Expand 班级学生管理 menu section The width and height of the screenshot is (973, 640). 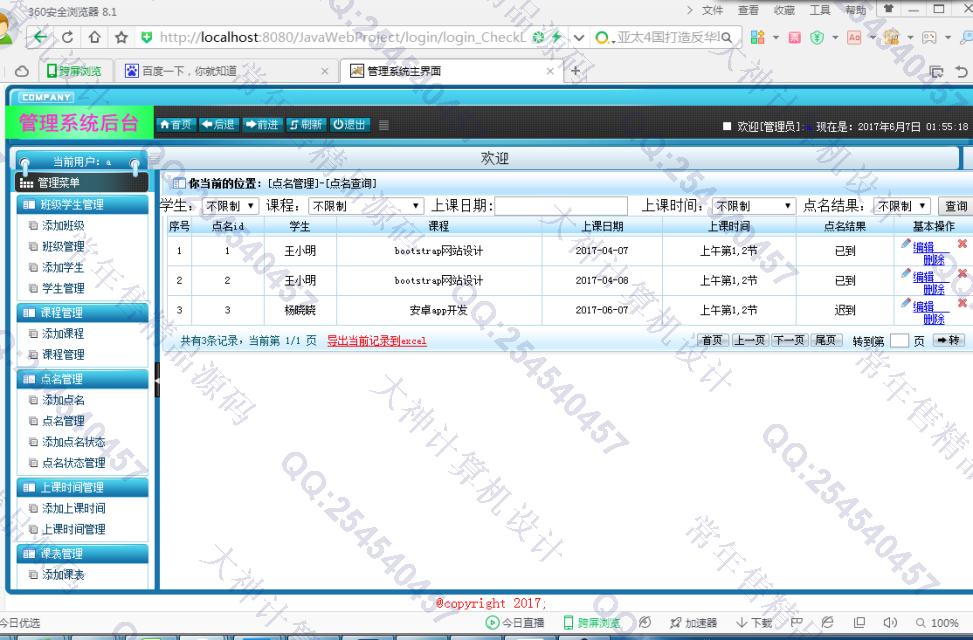tap(83, 204)
